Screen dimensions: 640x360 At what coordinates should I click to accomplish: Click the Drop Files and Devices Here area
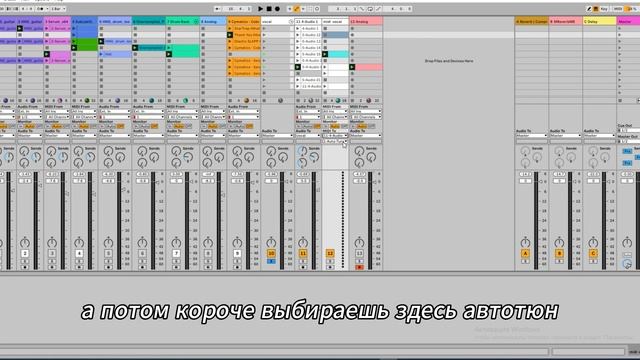tap(449, 61)
